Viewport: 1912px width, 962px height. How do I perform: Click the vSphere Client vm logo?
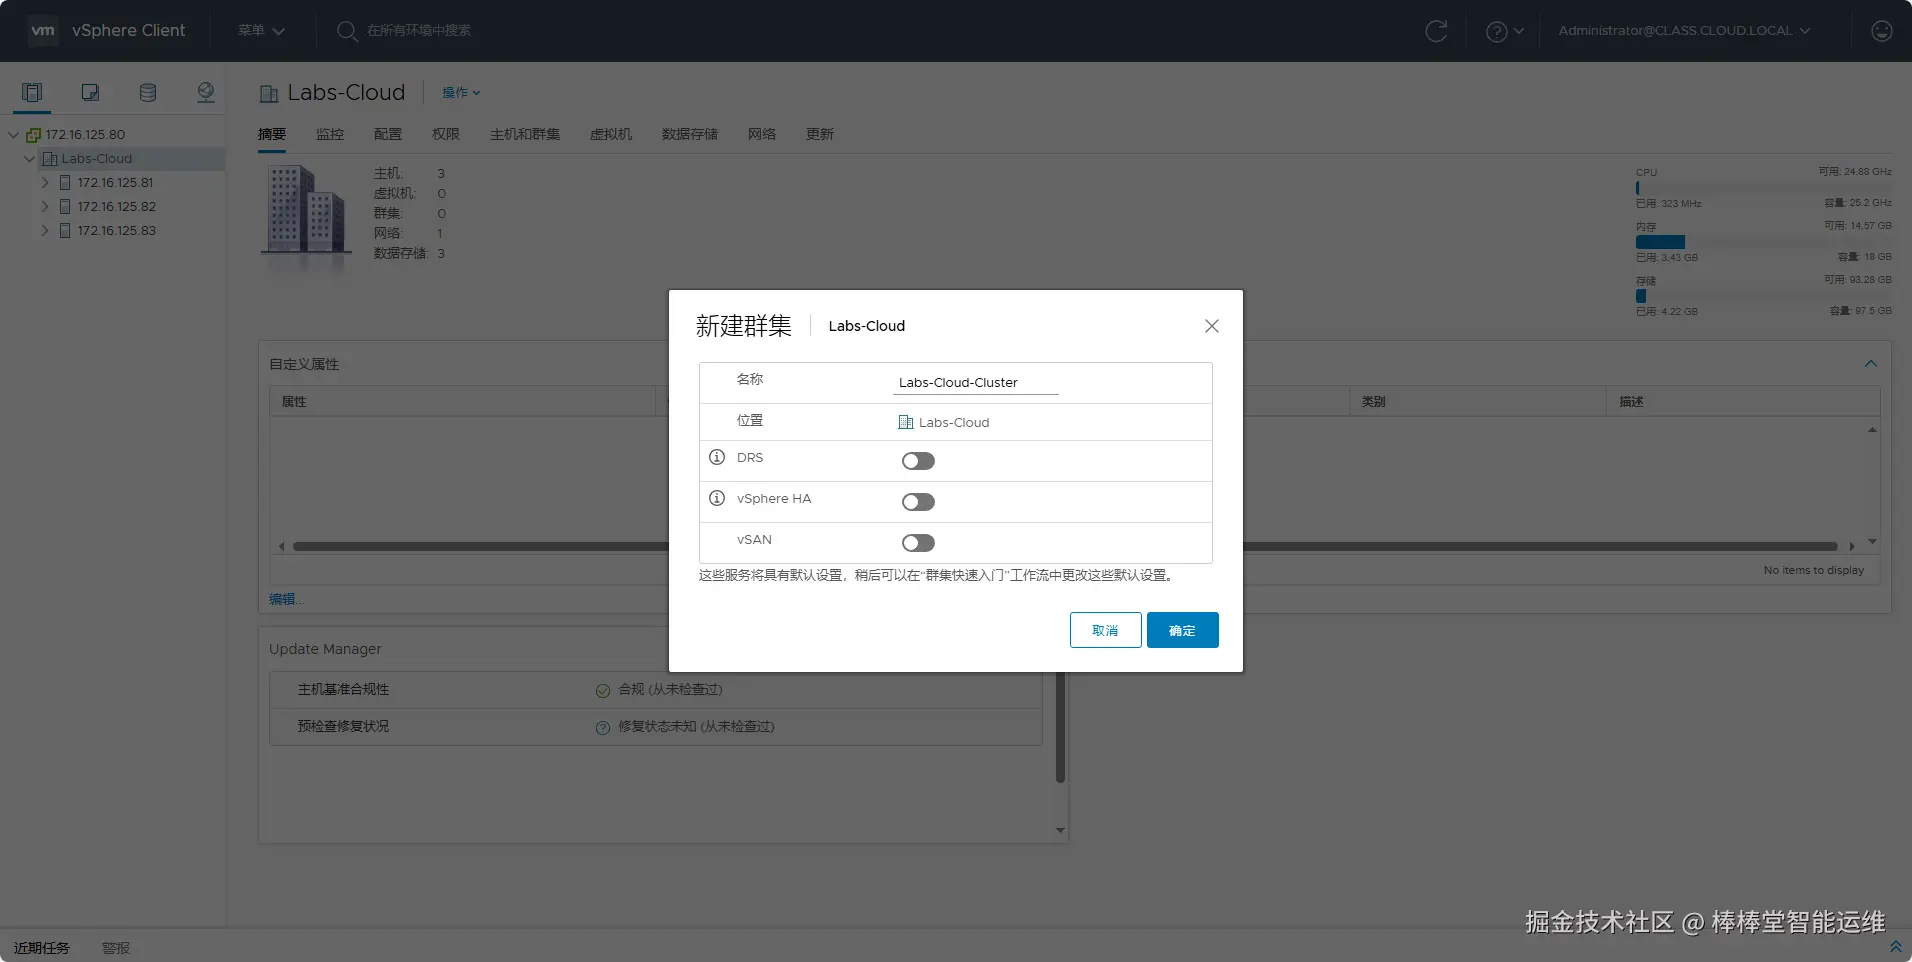[x=43, y=31]
